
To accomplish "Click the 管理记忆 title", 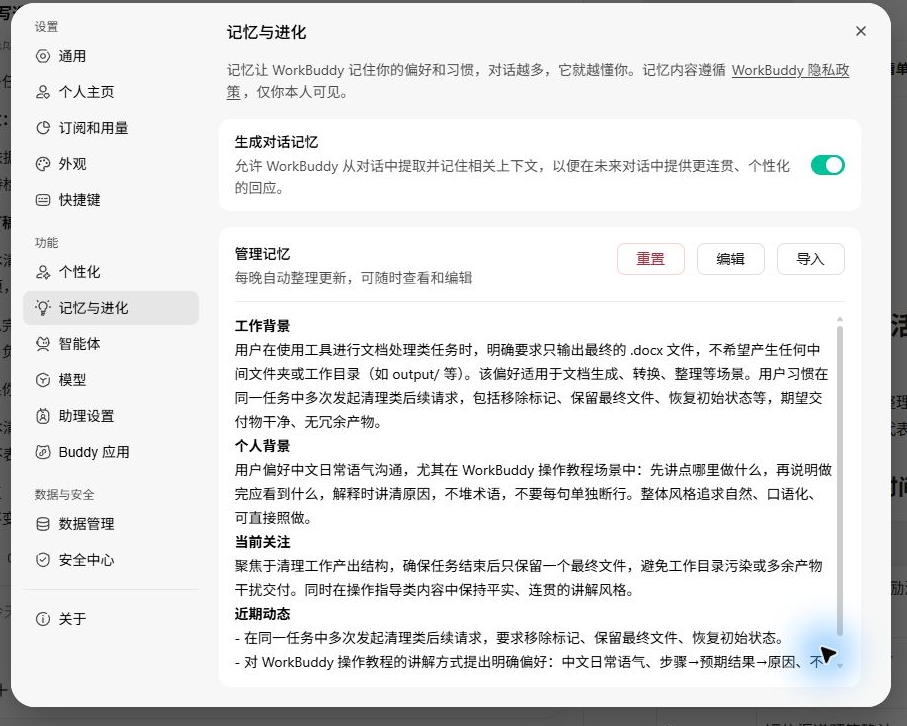I will (x=262, y=254).
